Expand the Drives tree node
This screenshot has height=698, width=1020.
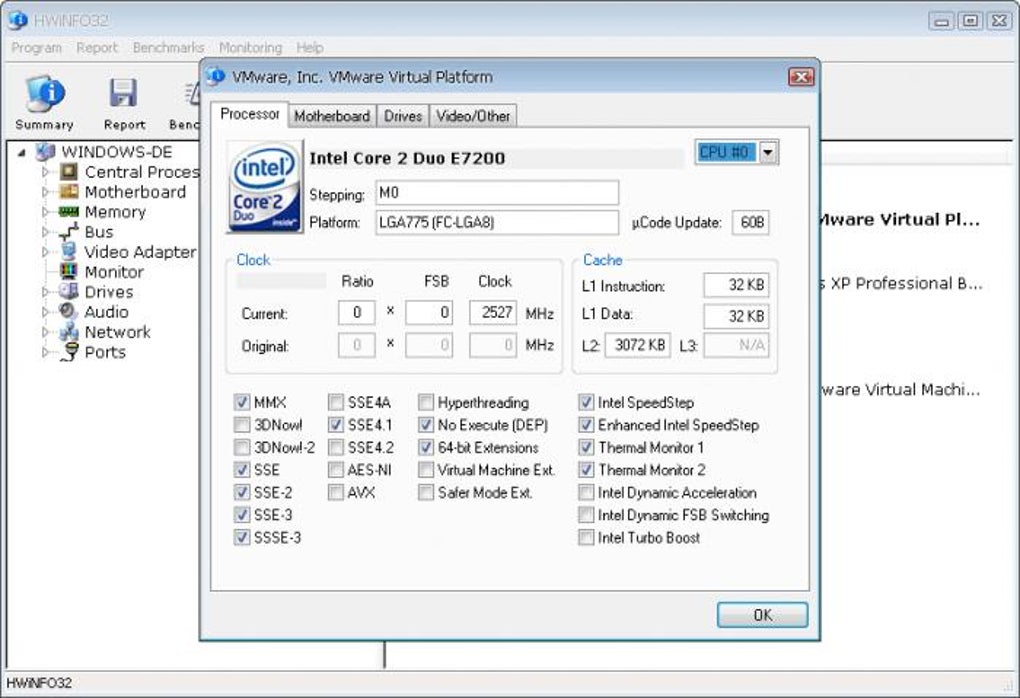click(x=46, y=292)
